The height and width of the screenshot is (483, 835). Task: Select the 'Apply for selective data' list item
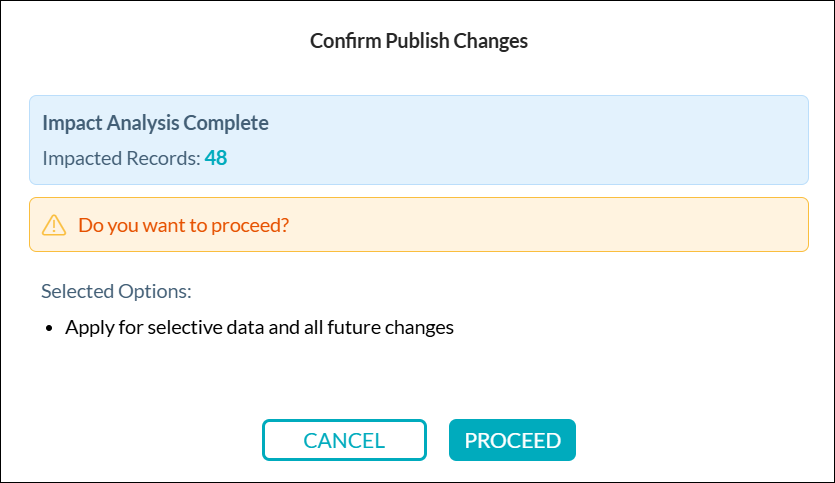point(260,327)
